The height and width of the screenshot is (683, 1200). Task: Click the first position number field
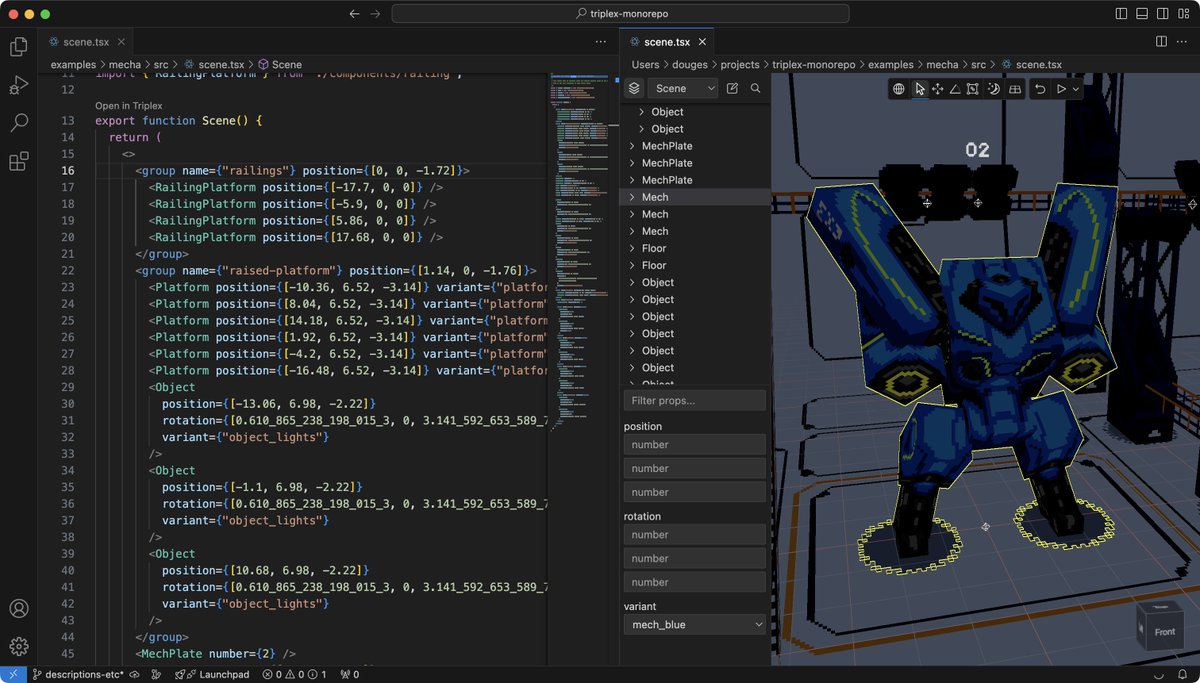tap(695, 444)
